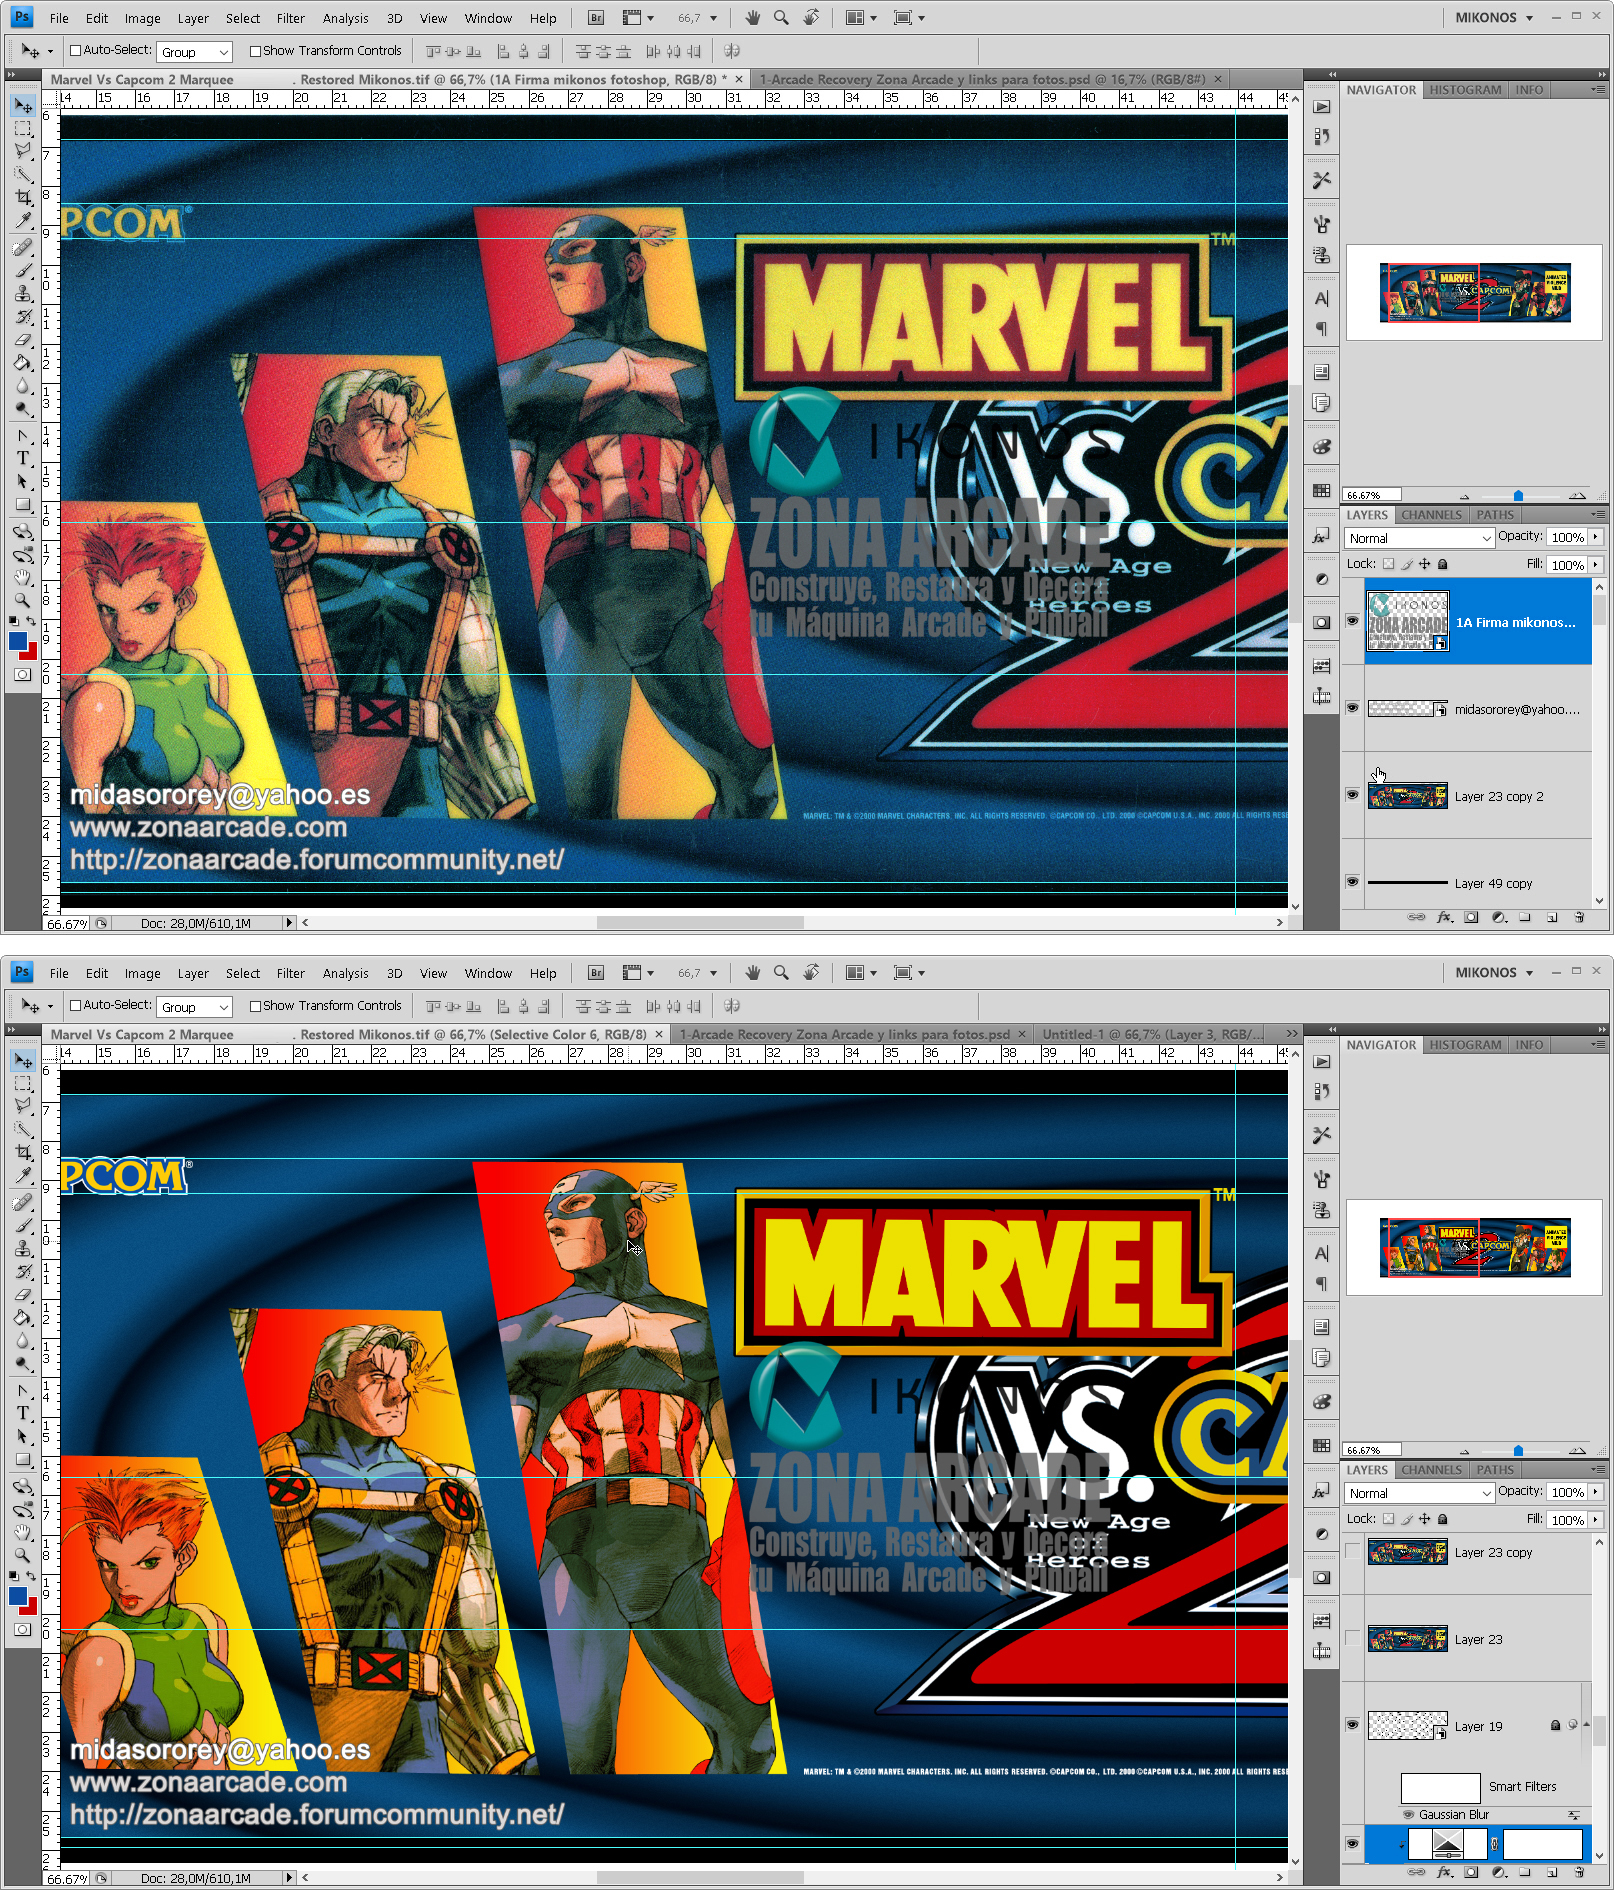Select the Eraser tool in the upper window
Image resolution: width=1614 pixels, height=1890 pixels.
(22, 340)
